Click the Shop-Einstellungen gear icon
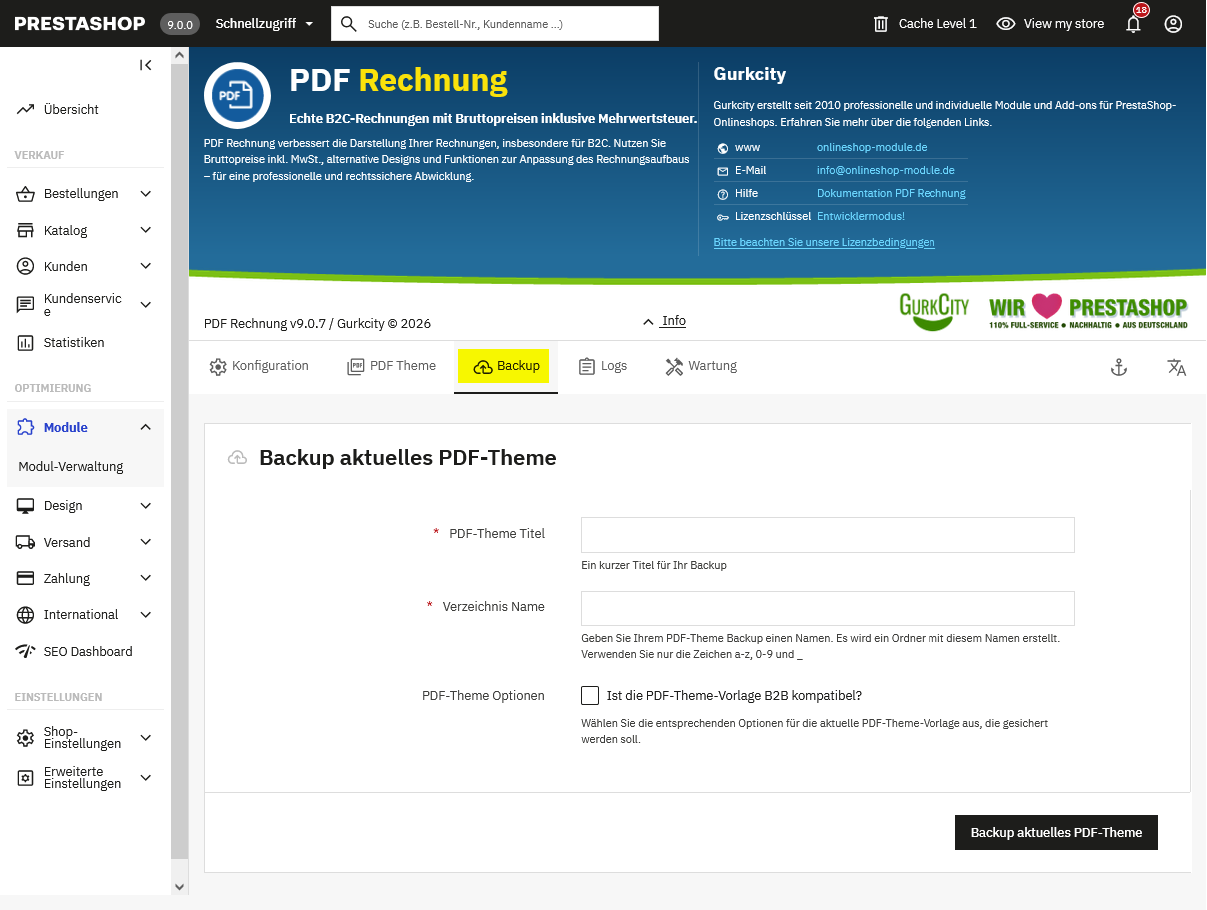The width and height of the screenshot is (1207, 910). click(x=26, y=738)
